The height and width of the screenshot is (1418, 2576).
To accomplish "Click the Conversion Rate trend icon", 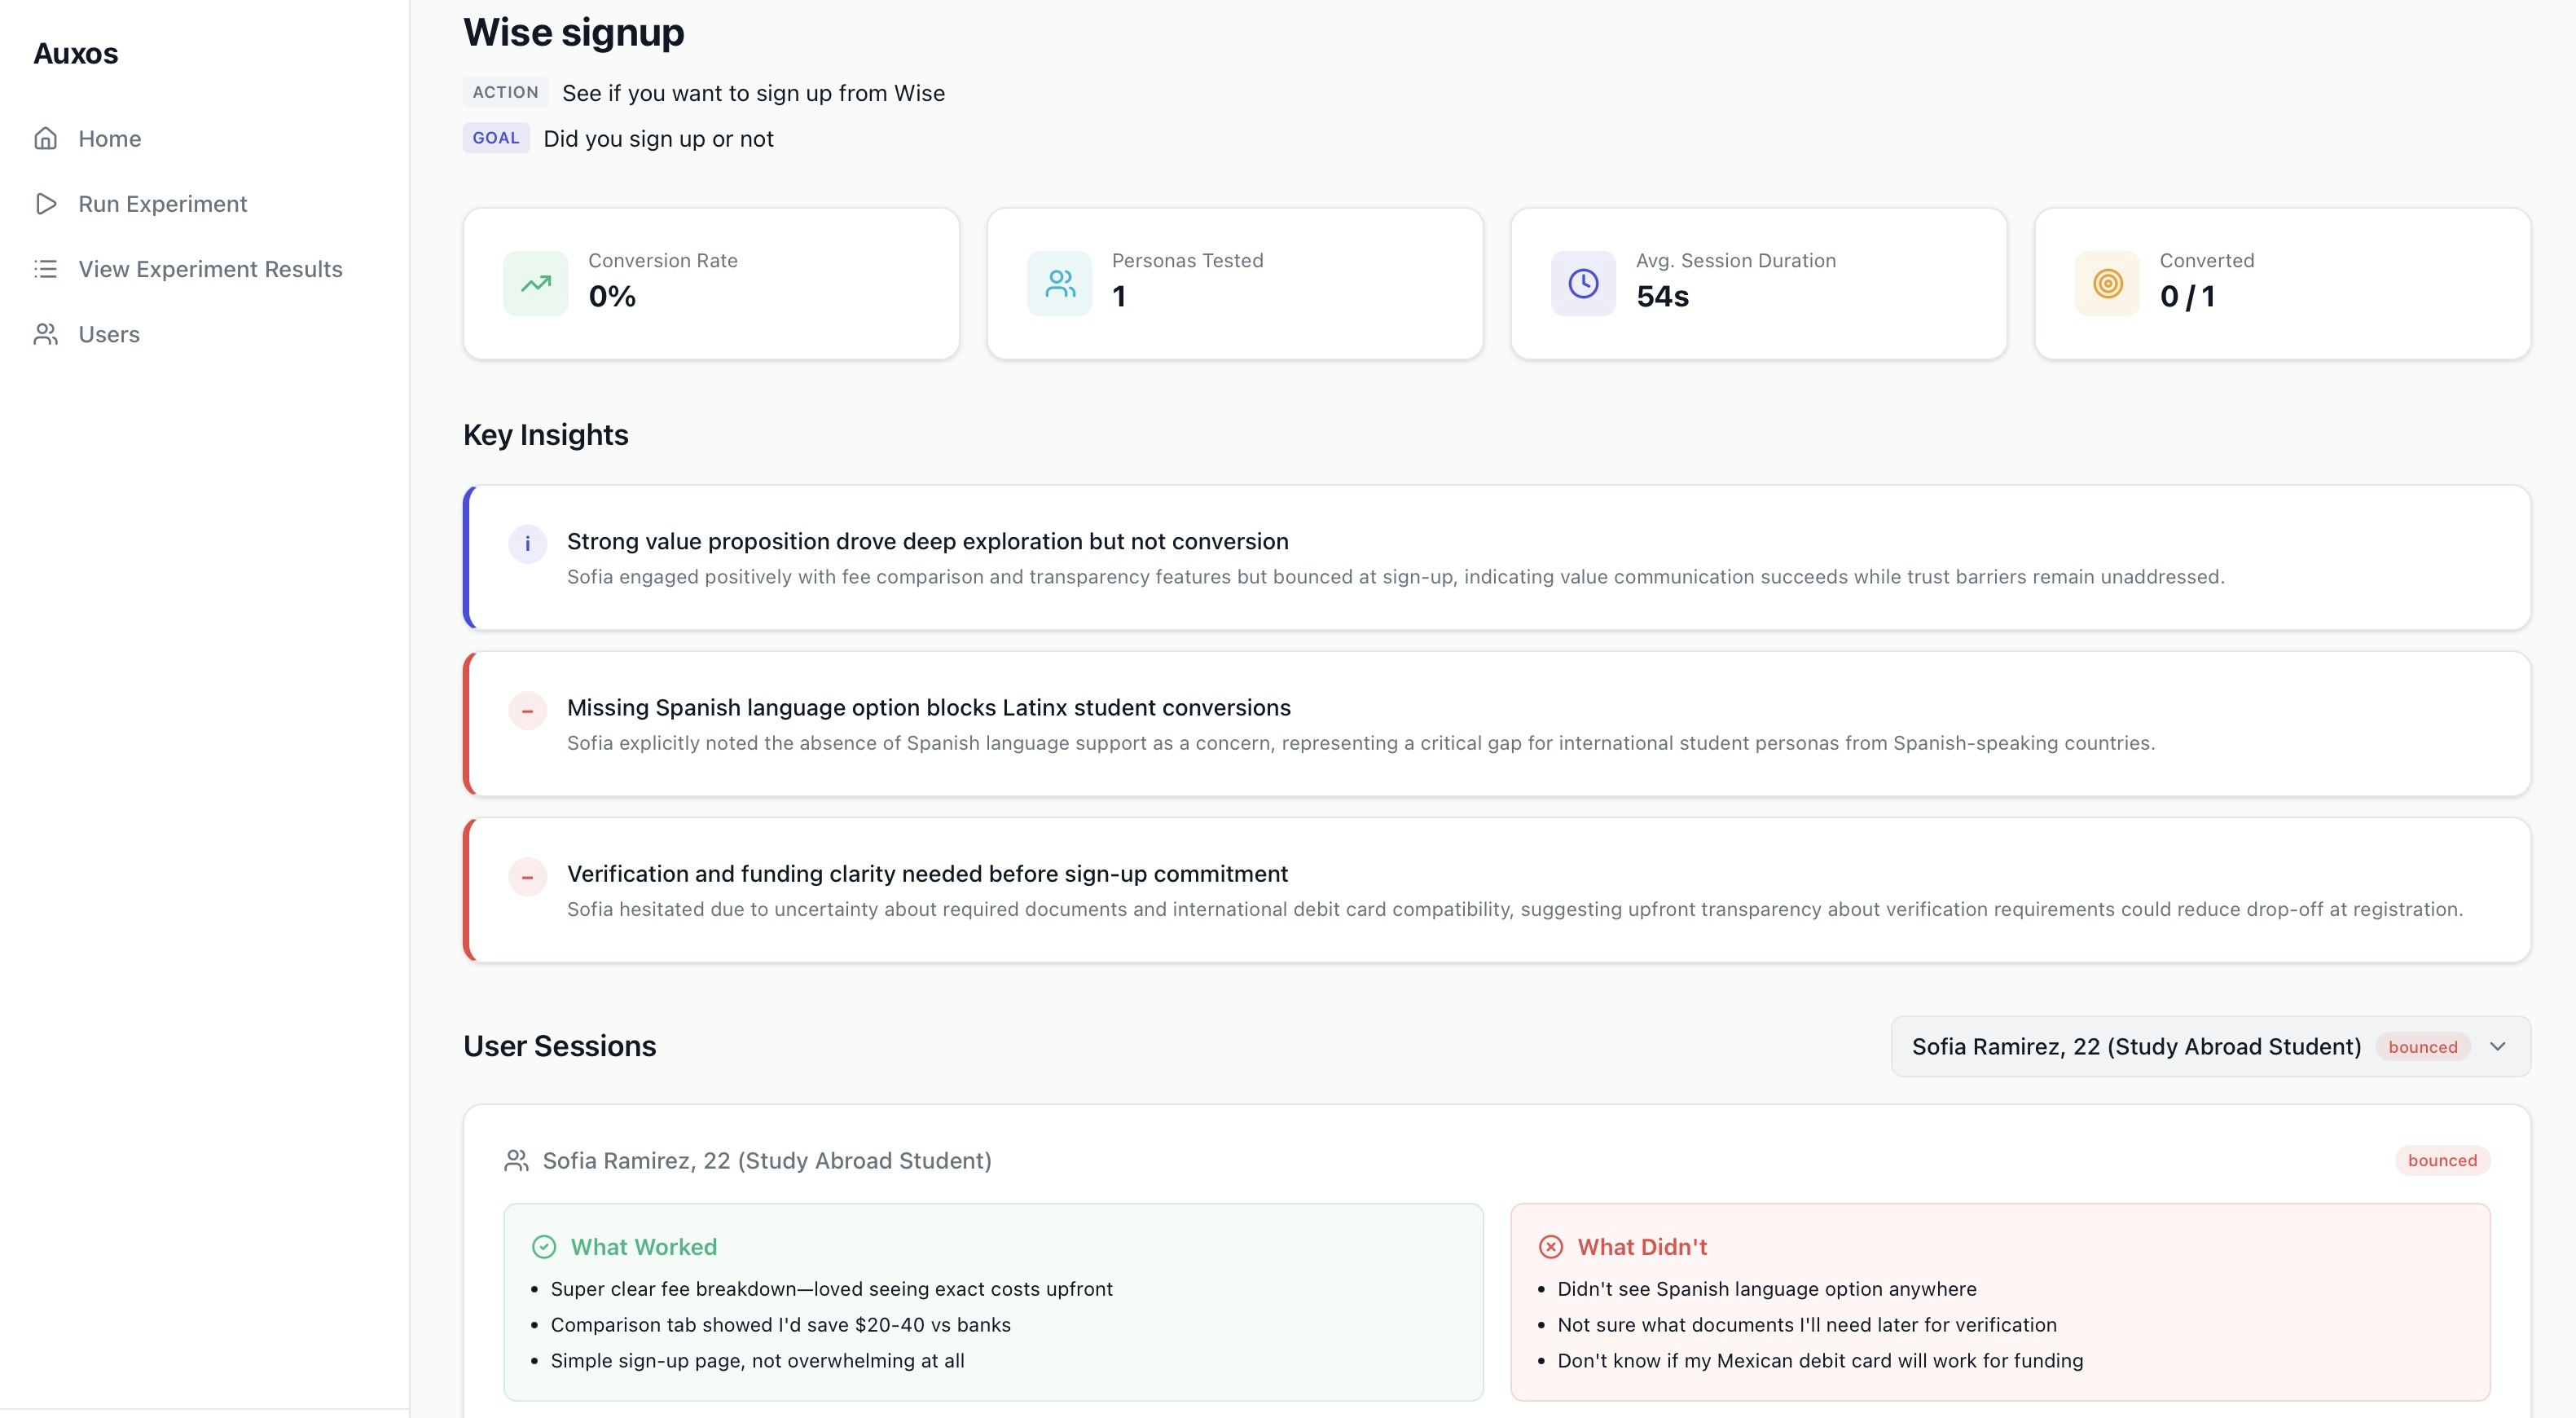I will point(535,283).
